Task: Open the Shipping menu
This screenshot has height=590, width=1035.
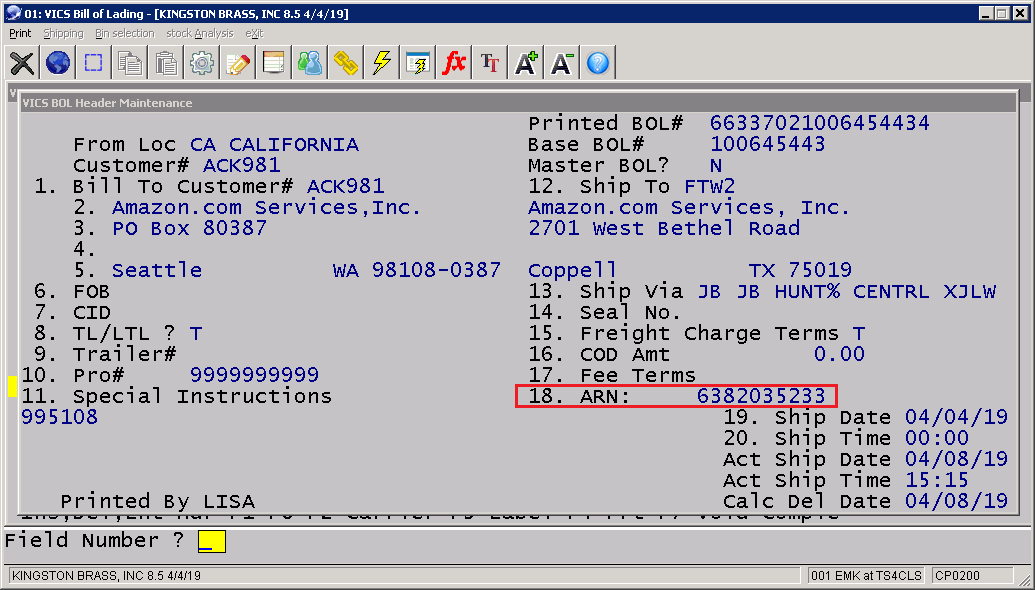Action: [63, 33]
